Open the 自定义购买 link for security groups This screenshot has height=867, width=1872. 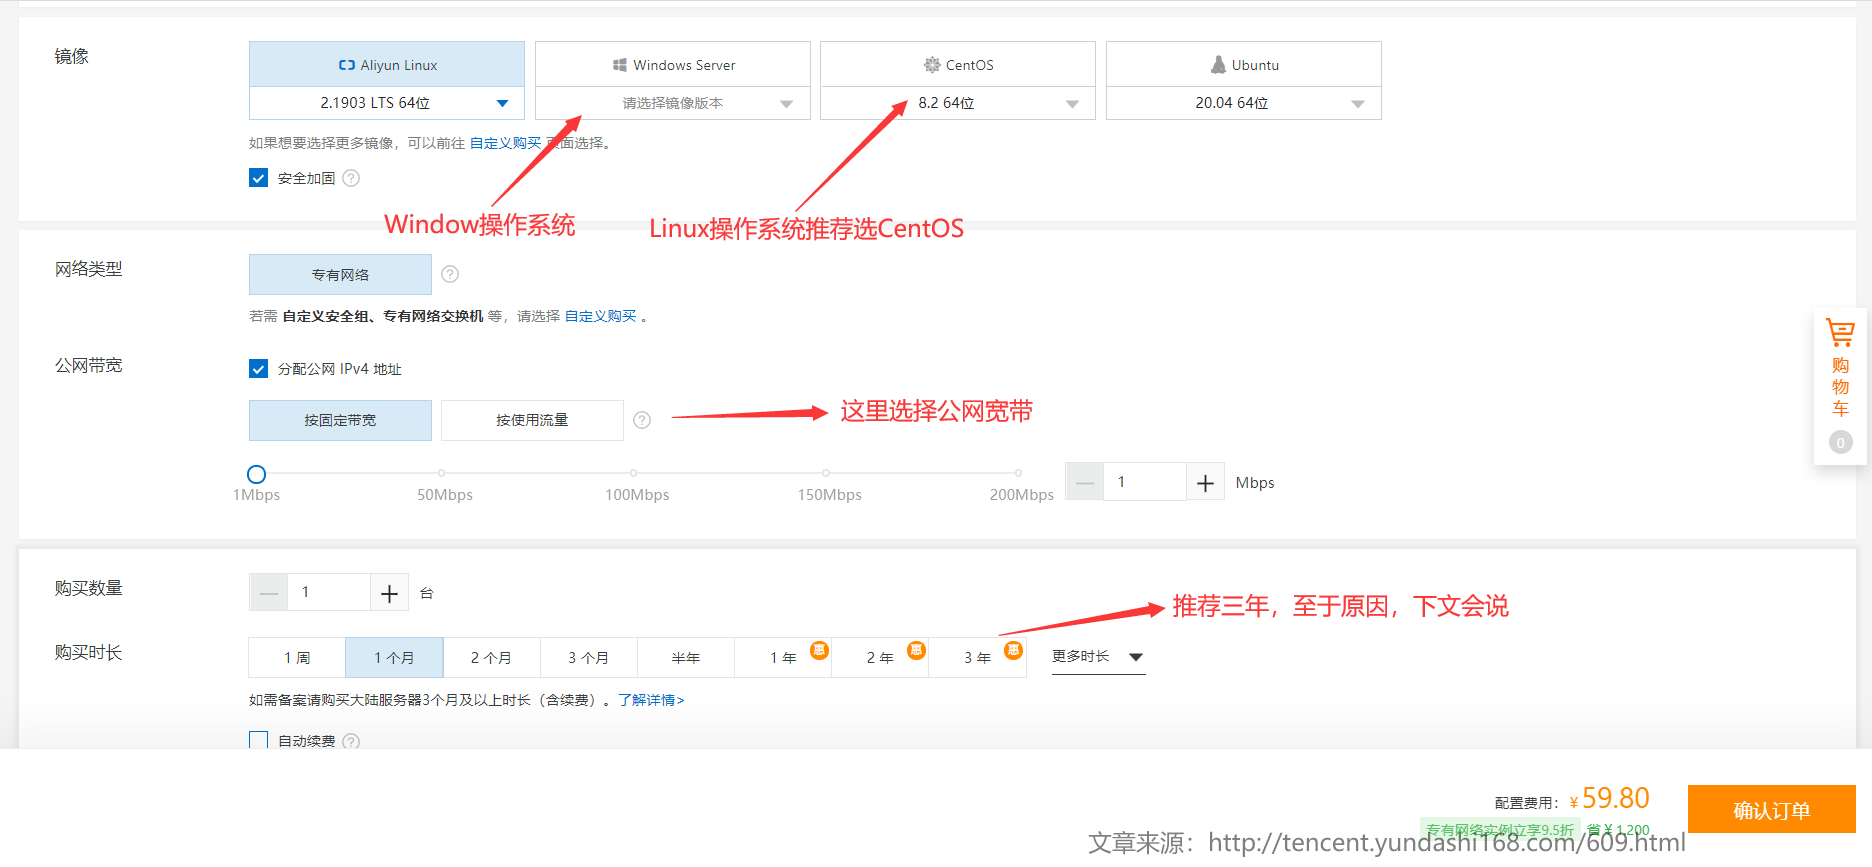tap(600, 316)
